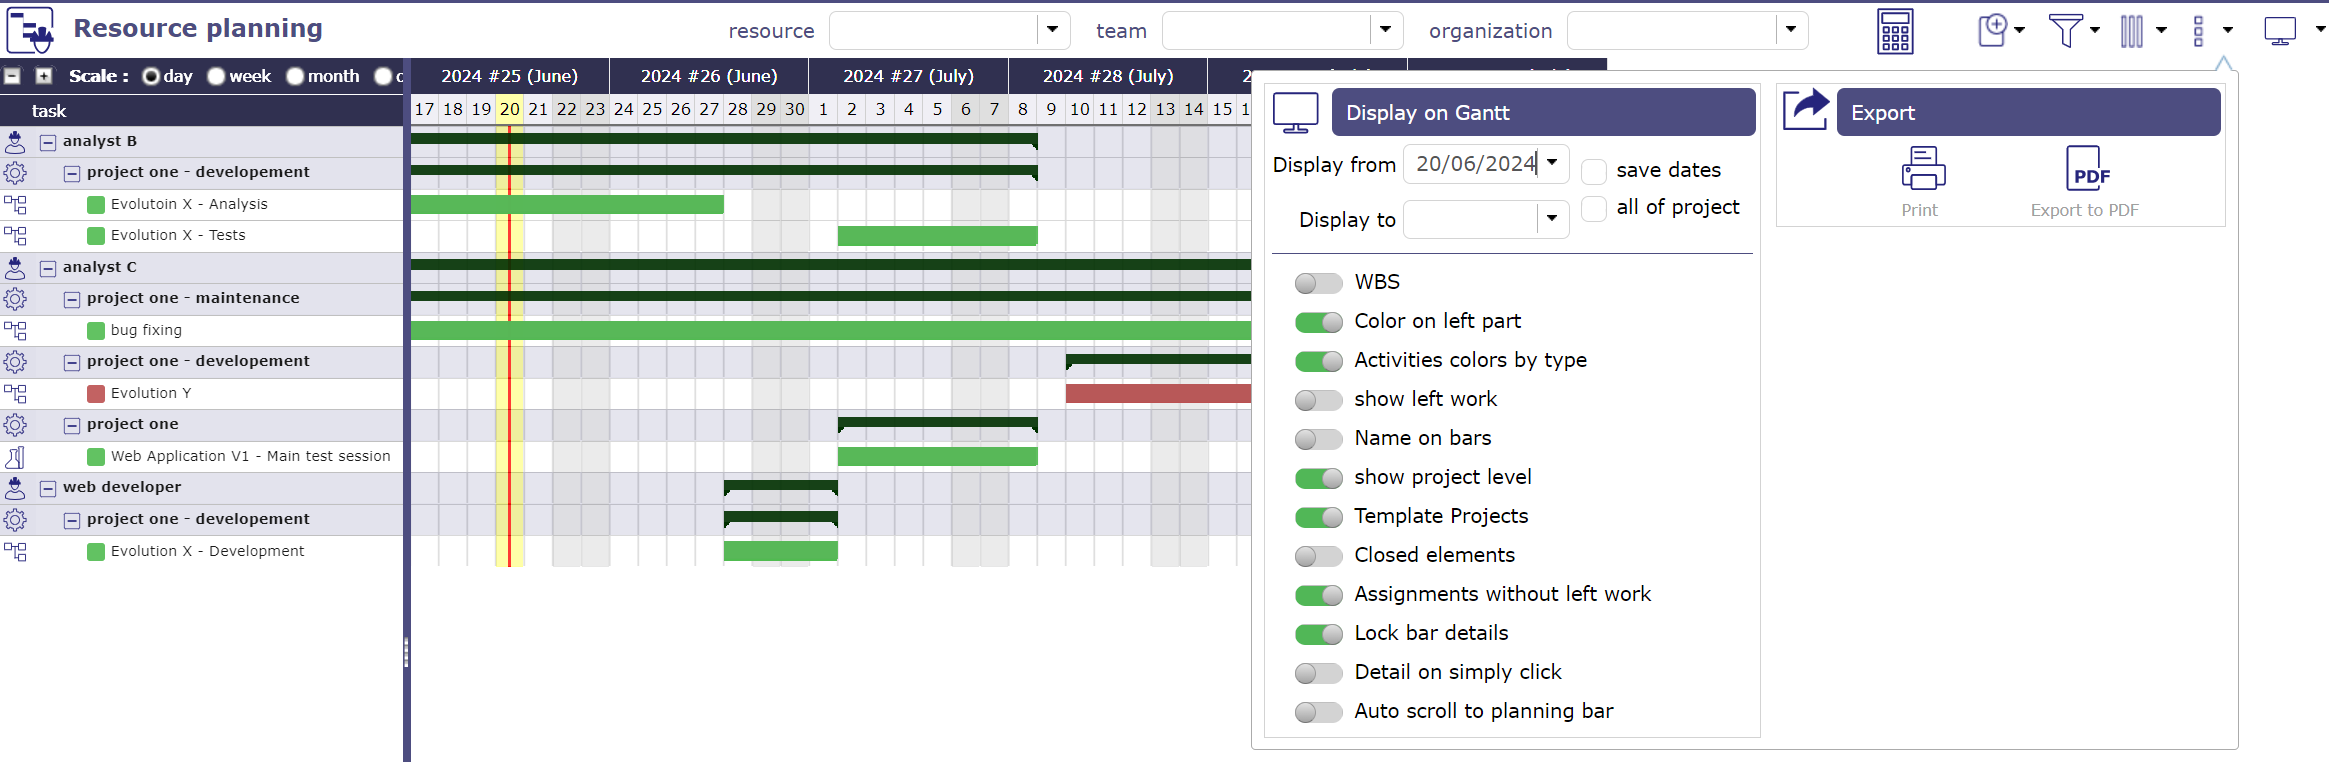Click the share arrow icon beside Export

(1806, 110)
